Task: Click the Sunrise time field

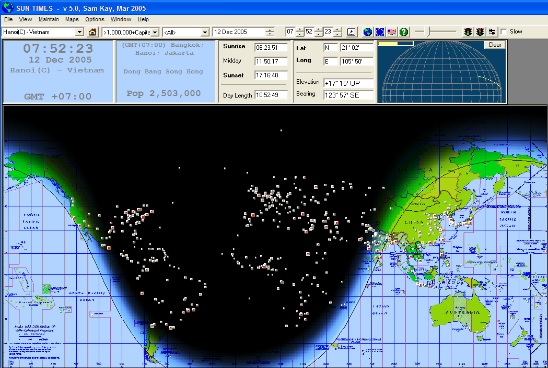Action: pos(271,48)
